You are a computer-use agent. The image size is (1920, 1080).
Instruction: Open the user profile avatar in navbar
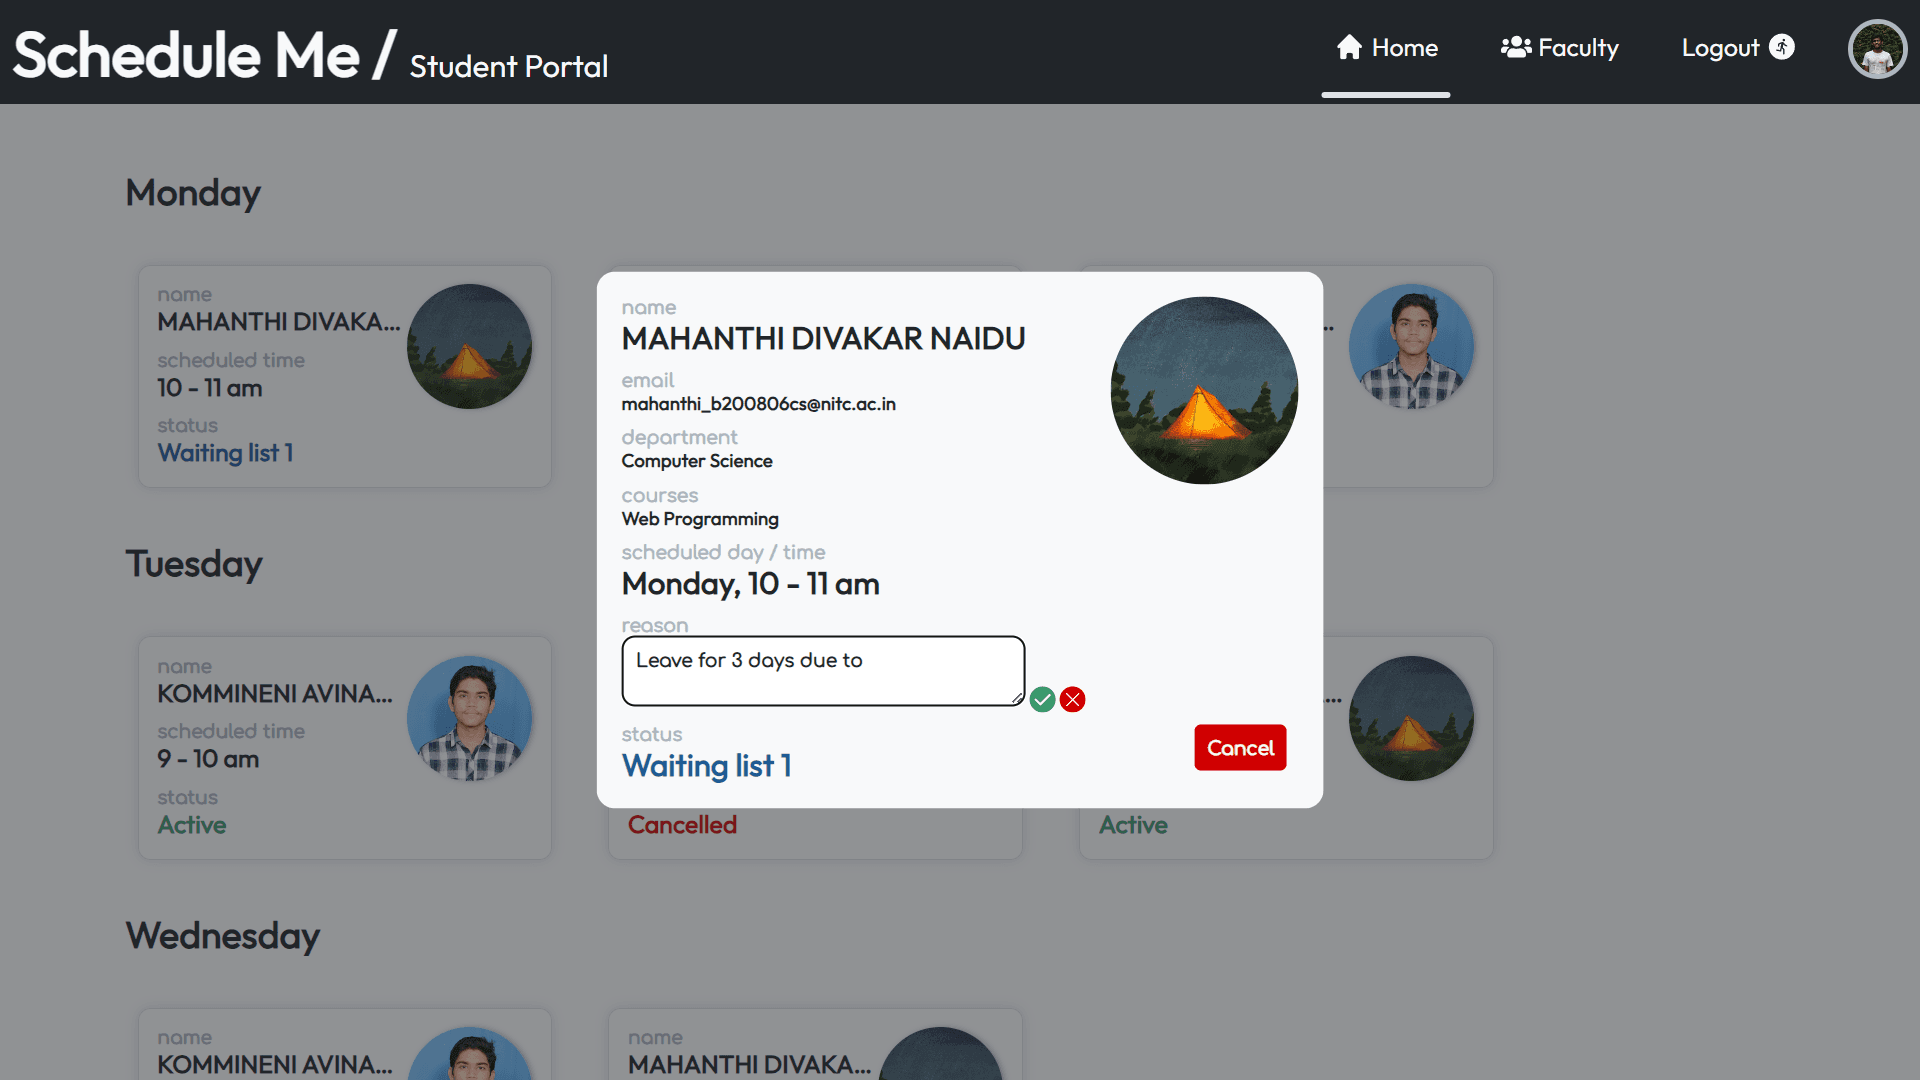point(1877,49)
